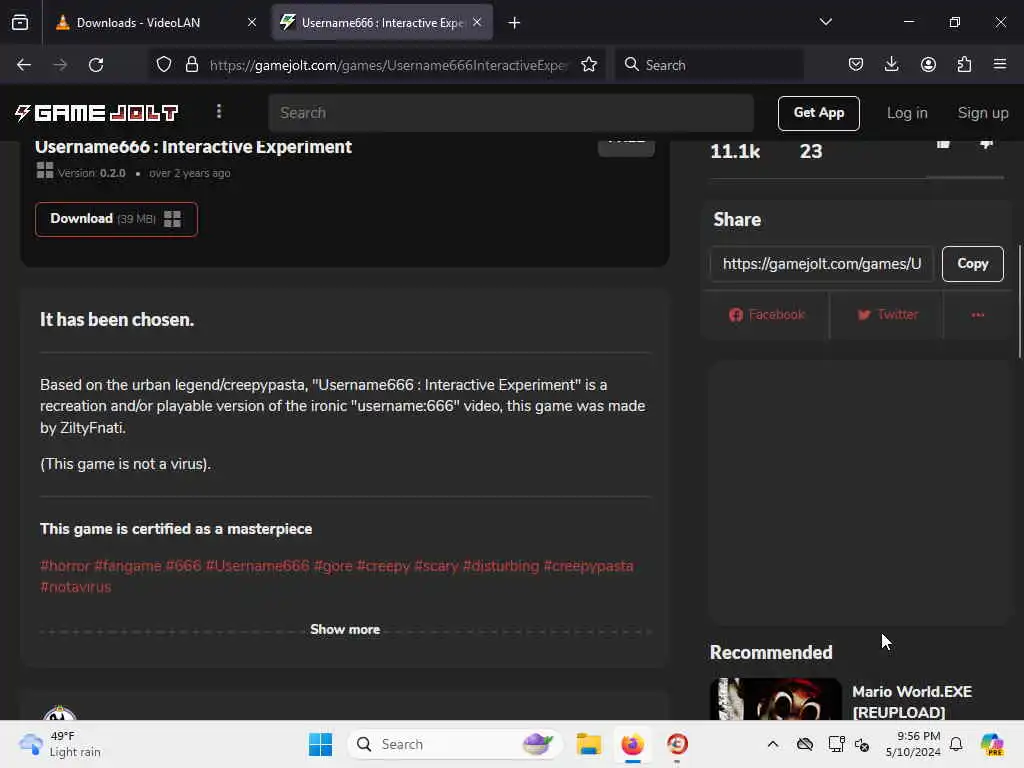The height and width of the screenshot is (768, 1024).
Task: Open the Firefox downloads panel
Action: click(891, 65)
